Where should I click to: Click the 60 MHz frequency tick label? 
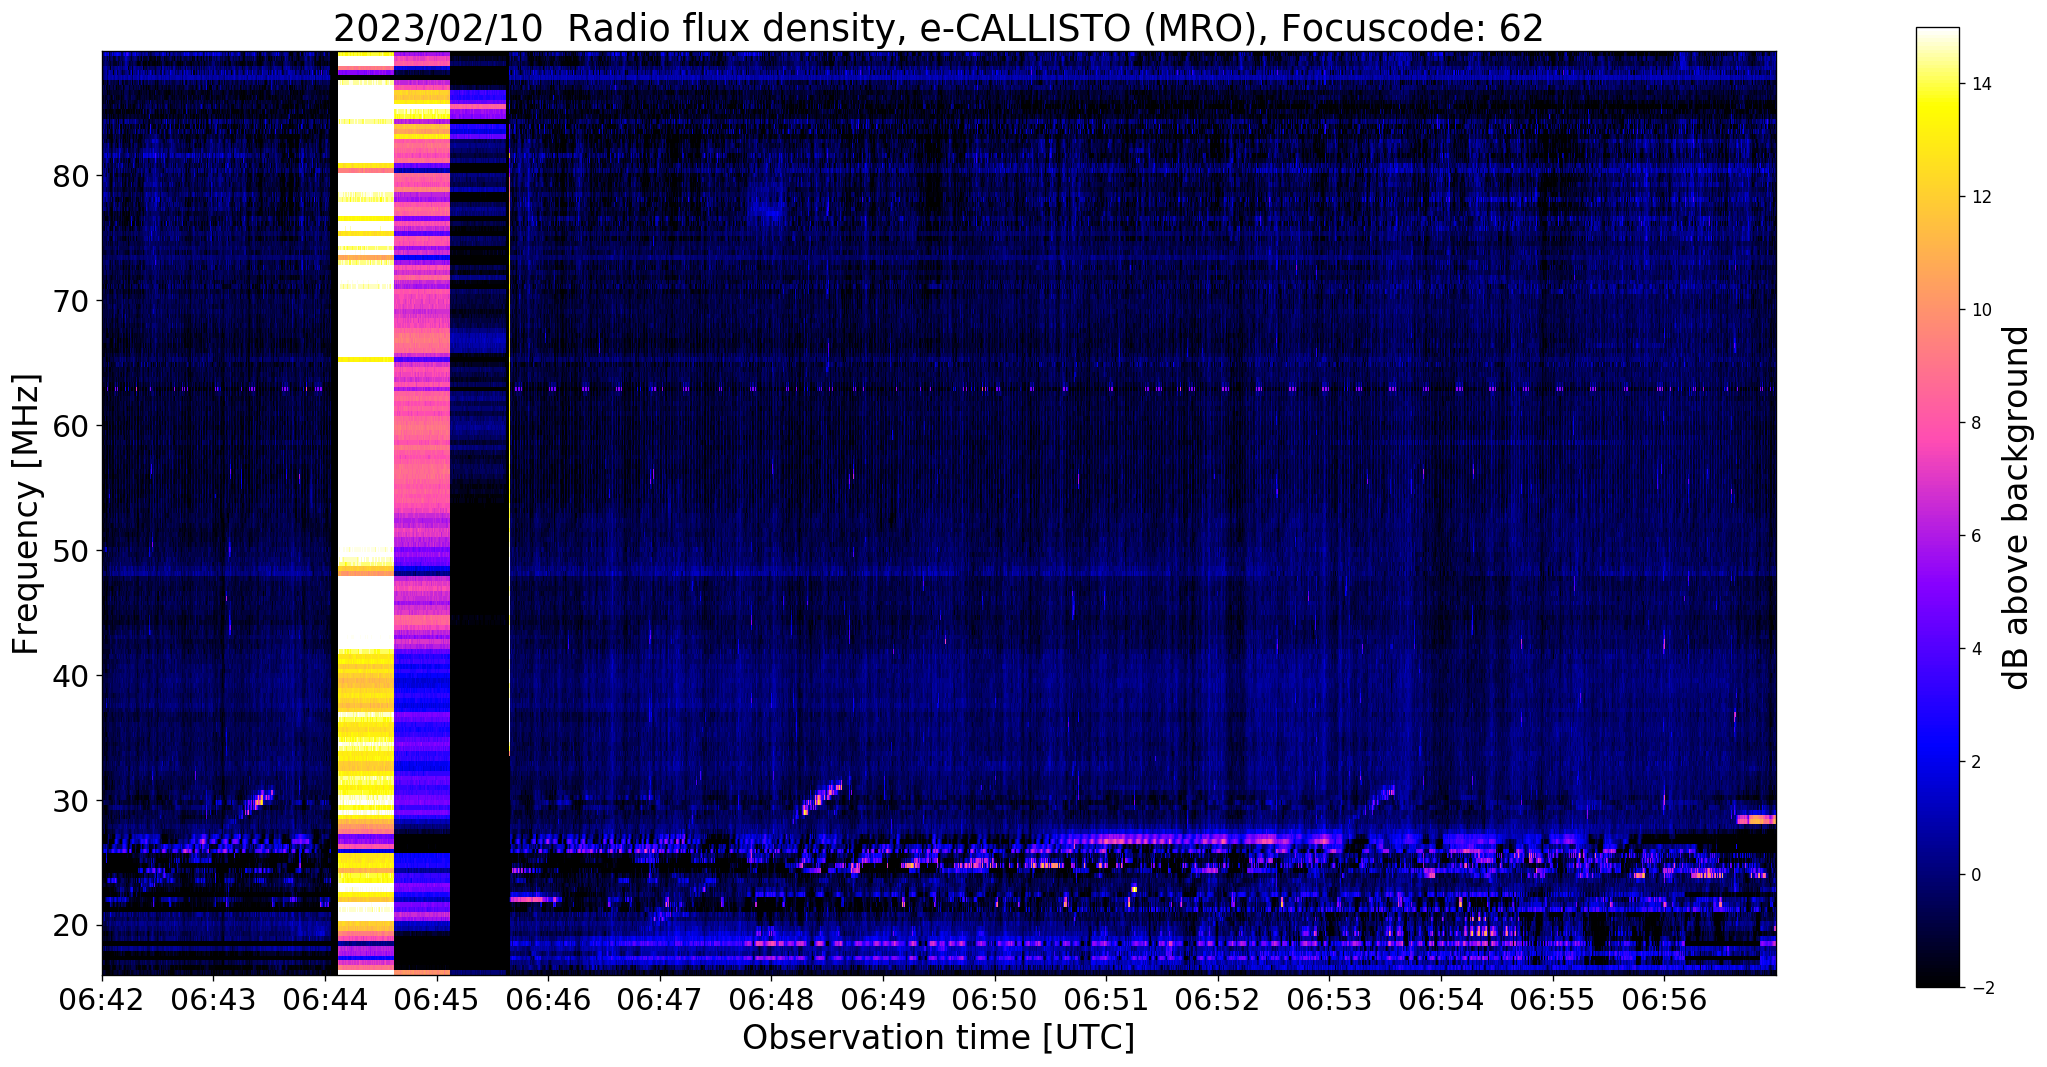pos(71,427)
